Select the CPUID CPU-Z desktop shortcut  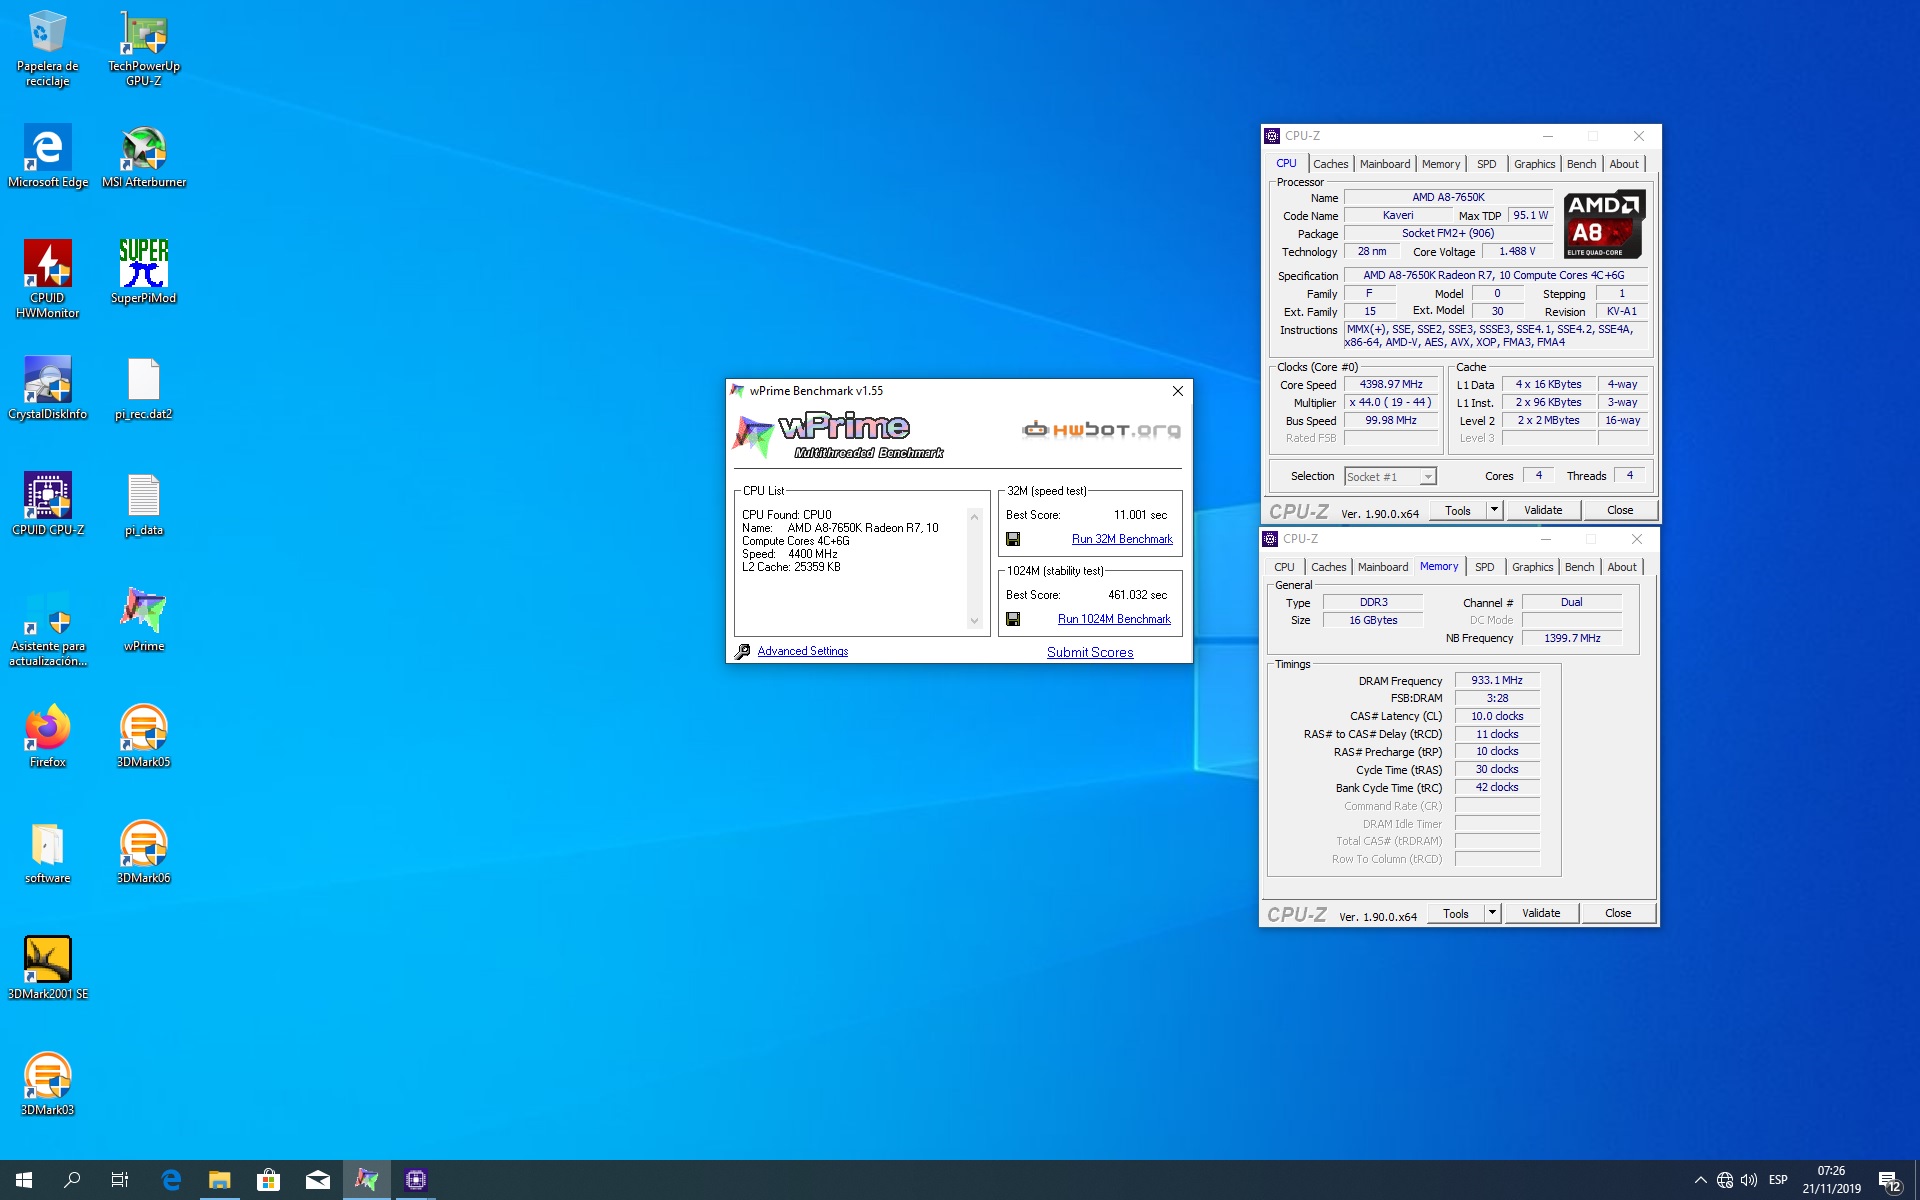(x=47, y=504)
